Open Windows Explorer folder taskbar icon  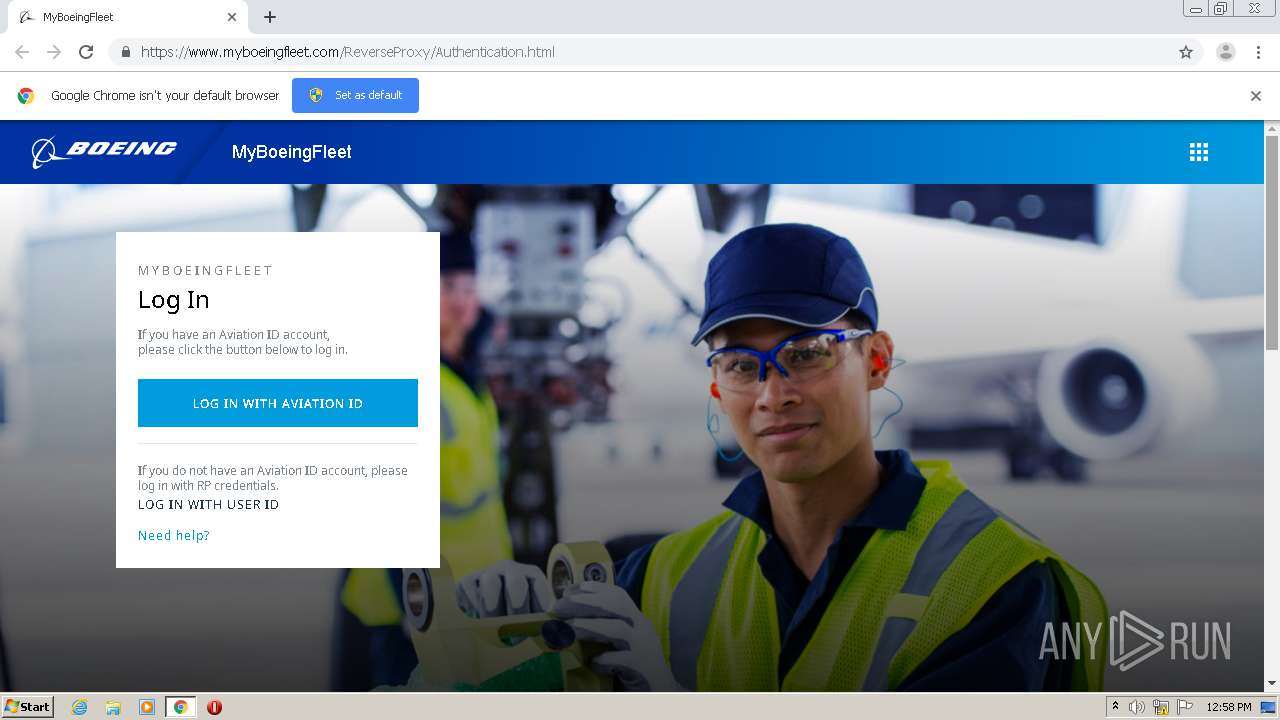tap(113, 707)
